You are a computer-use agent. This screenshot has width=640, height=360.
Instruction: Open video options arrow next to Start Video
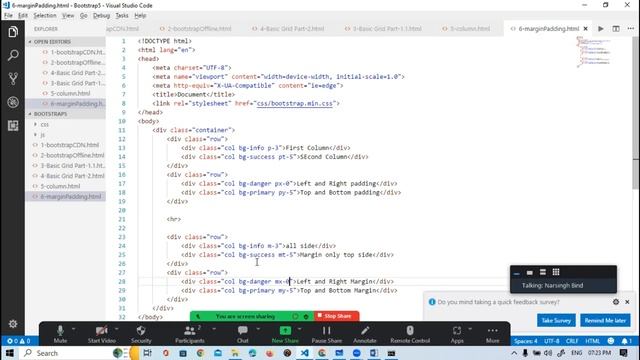(116, 329)
